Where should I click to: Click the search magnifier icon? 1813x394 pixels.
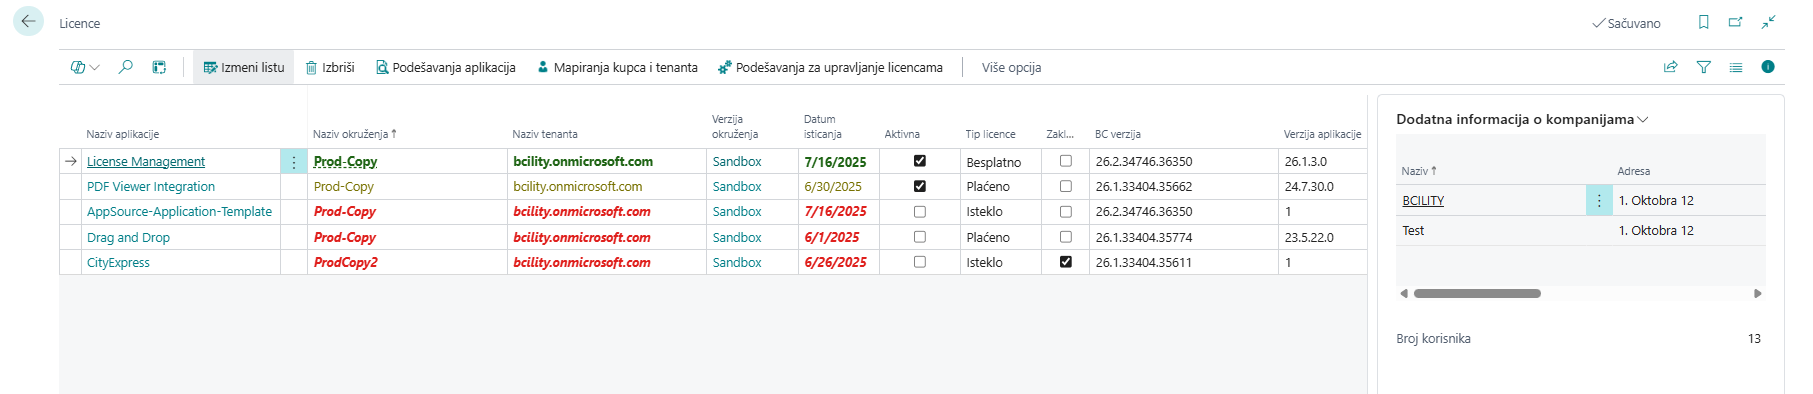click(126, 67)
